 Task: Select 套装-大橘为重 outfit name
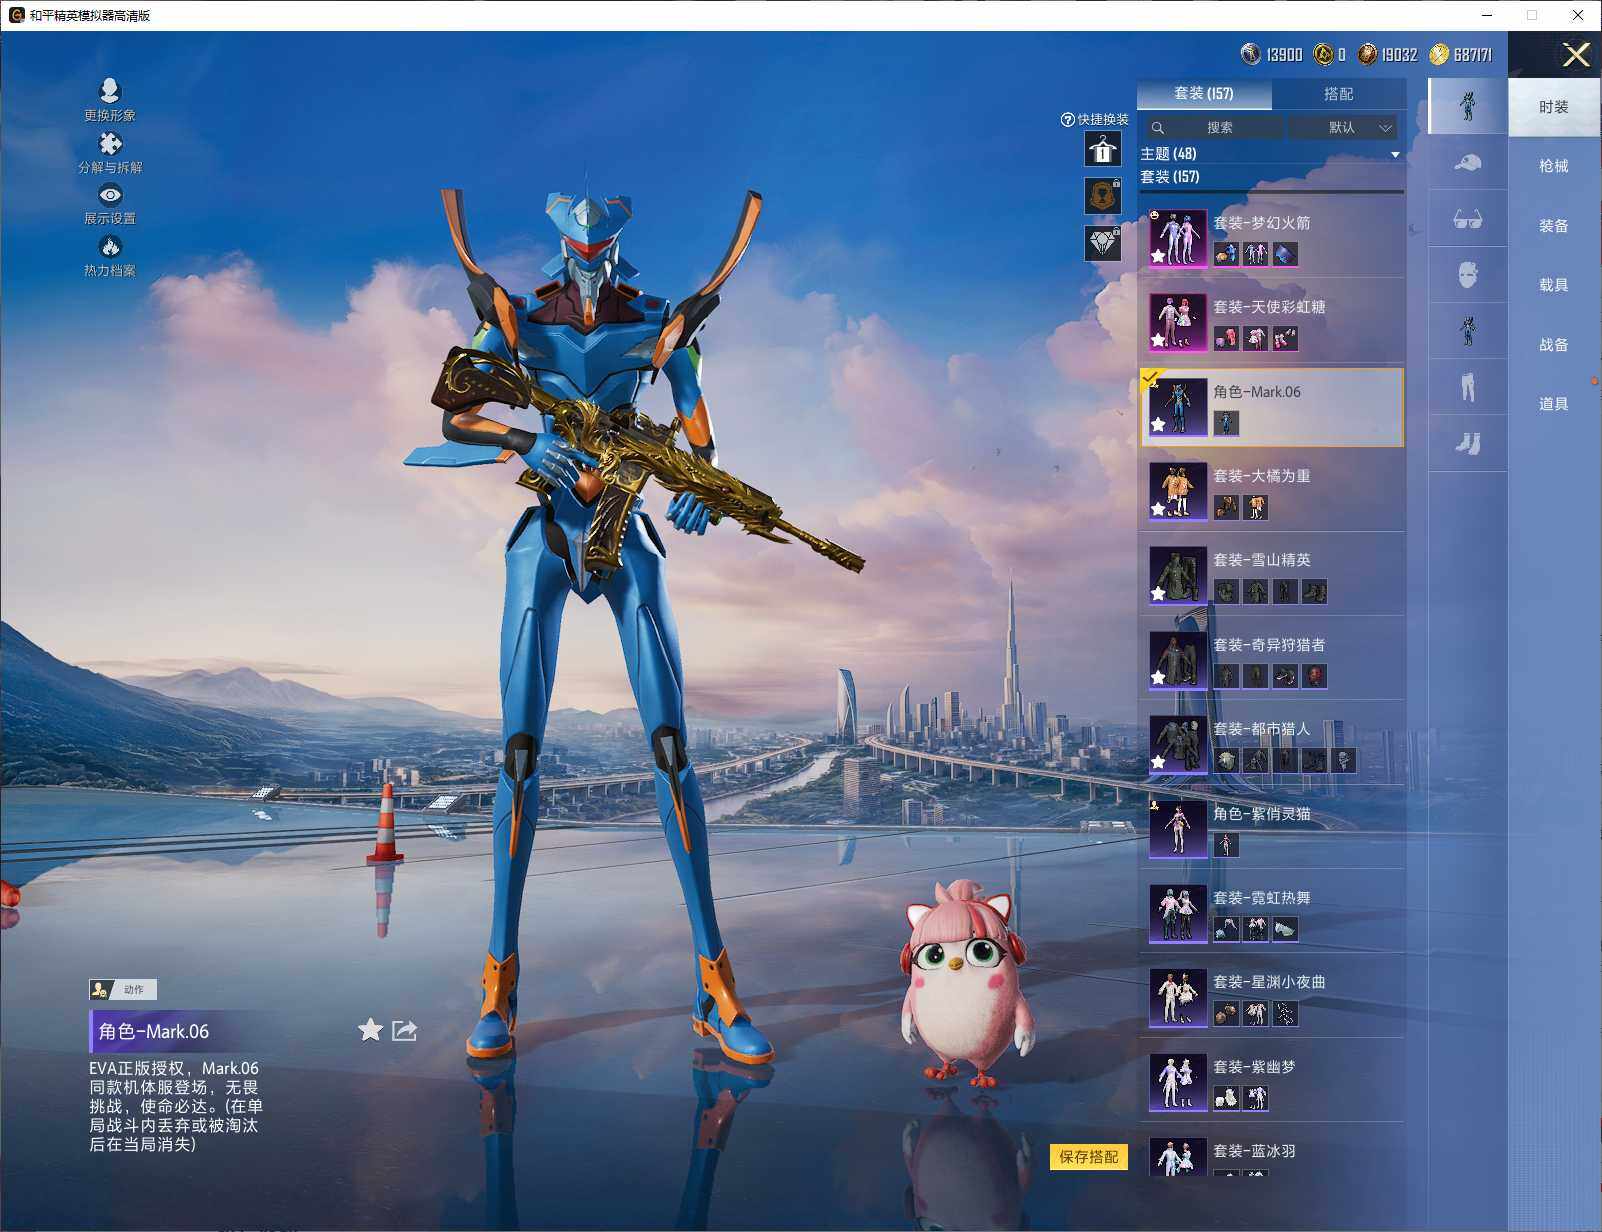[1262, 476]
